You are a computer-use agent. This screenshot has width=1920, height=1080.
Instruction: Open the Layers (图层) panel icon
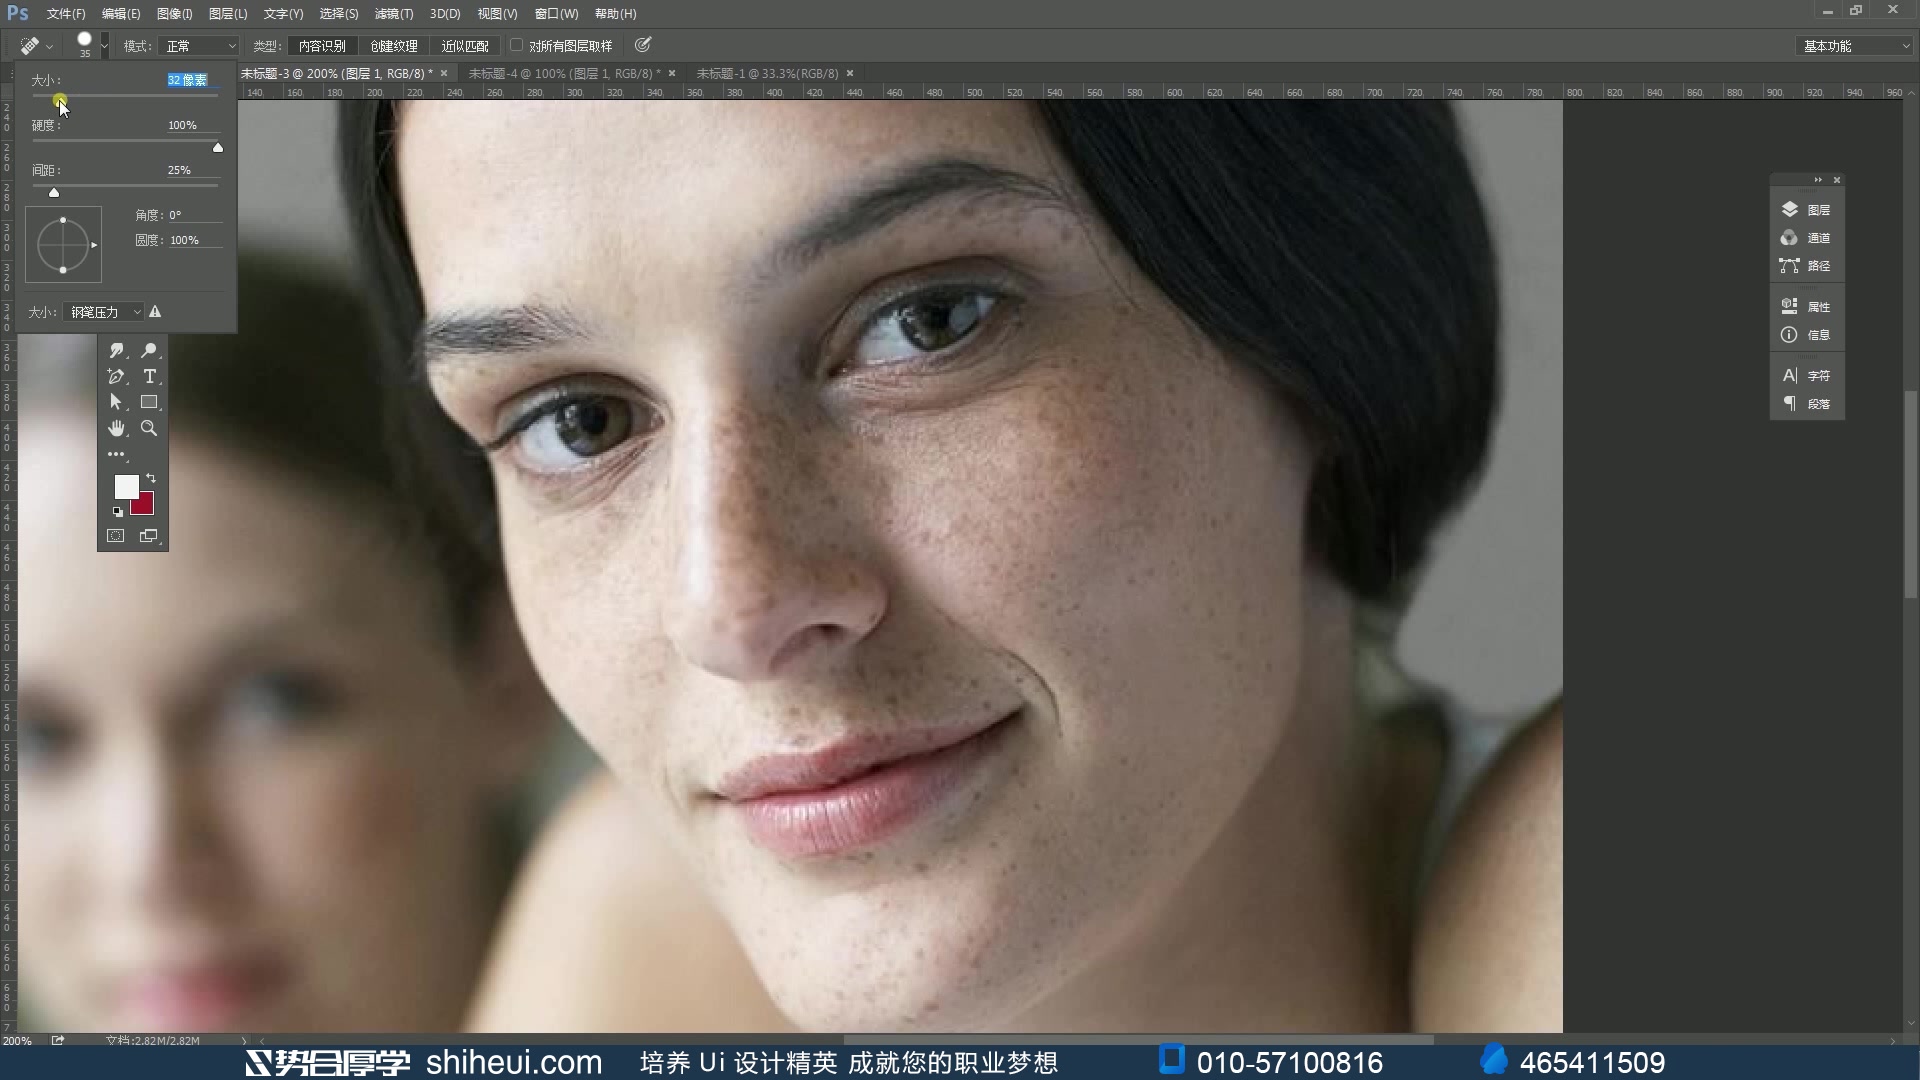pyautogui.click(x=1790, y=210)
